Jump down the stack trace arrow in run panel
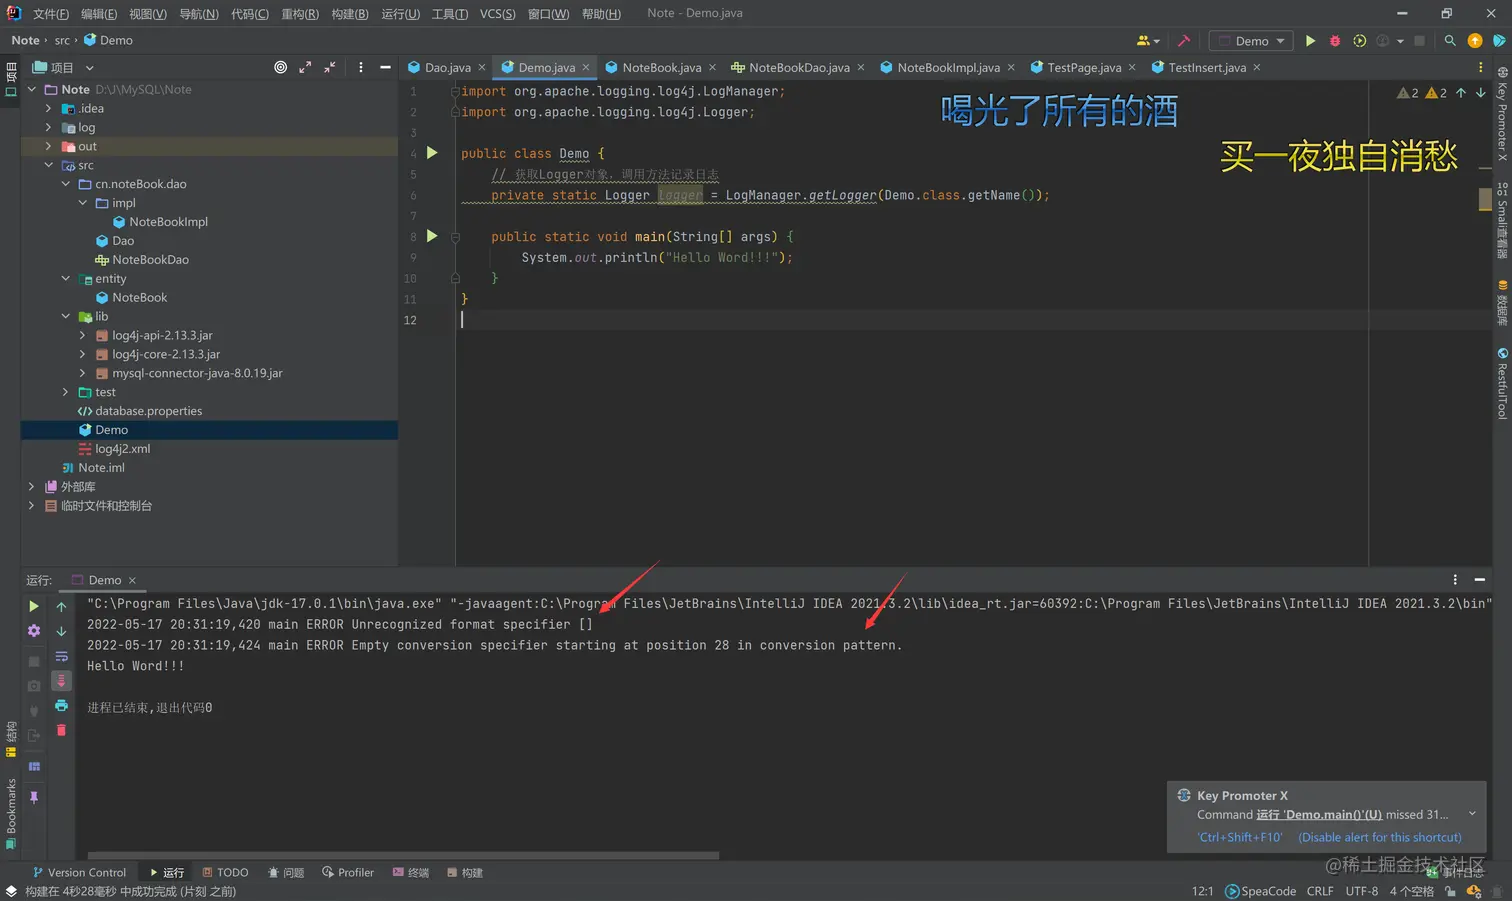Screen dimensions: 1512x901 (x=61, y=631)
